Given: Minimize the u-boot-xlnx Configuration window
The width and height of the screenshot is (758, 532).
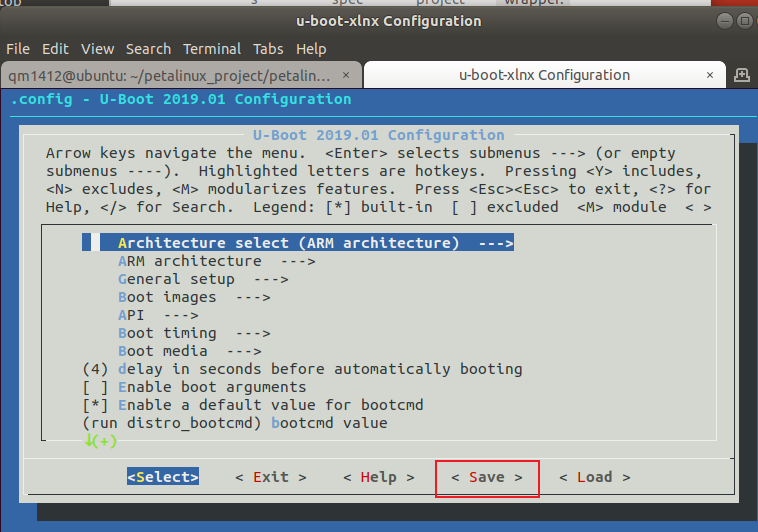Looking at the screenshot, I should pos(725,21).
